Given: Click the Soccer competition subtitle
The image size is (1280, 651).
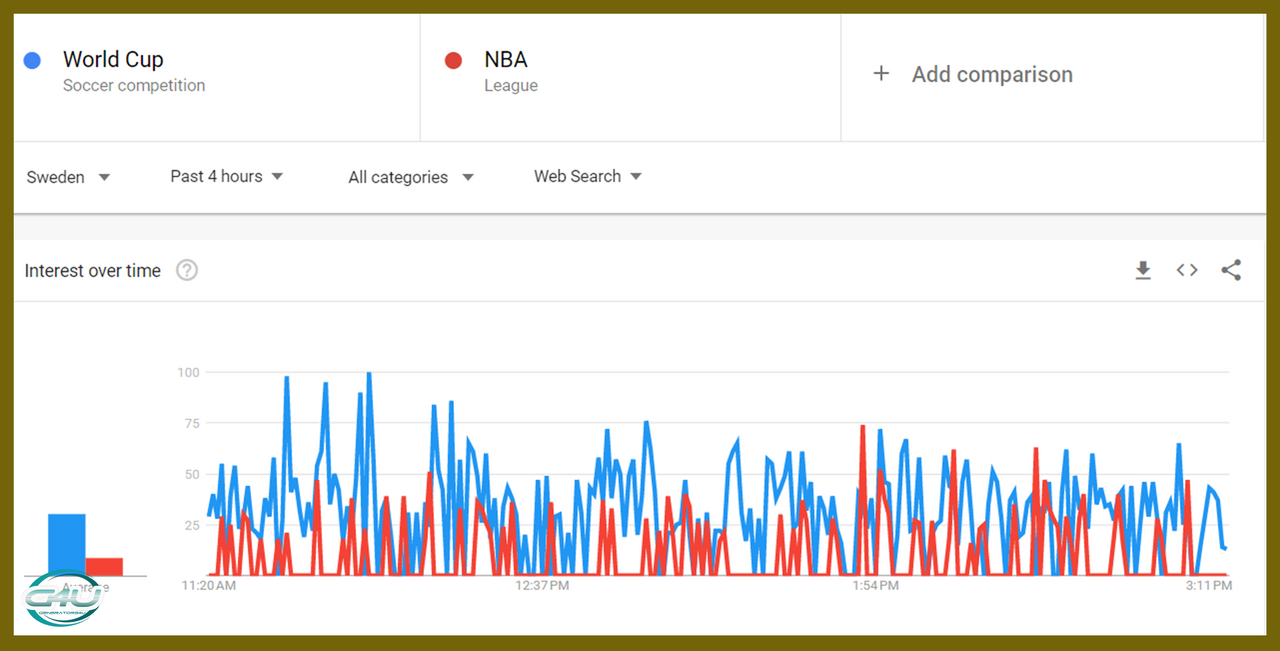Looking at the screenshot, I should tap(134, 86).
